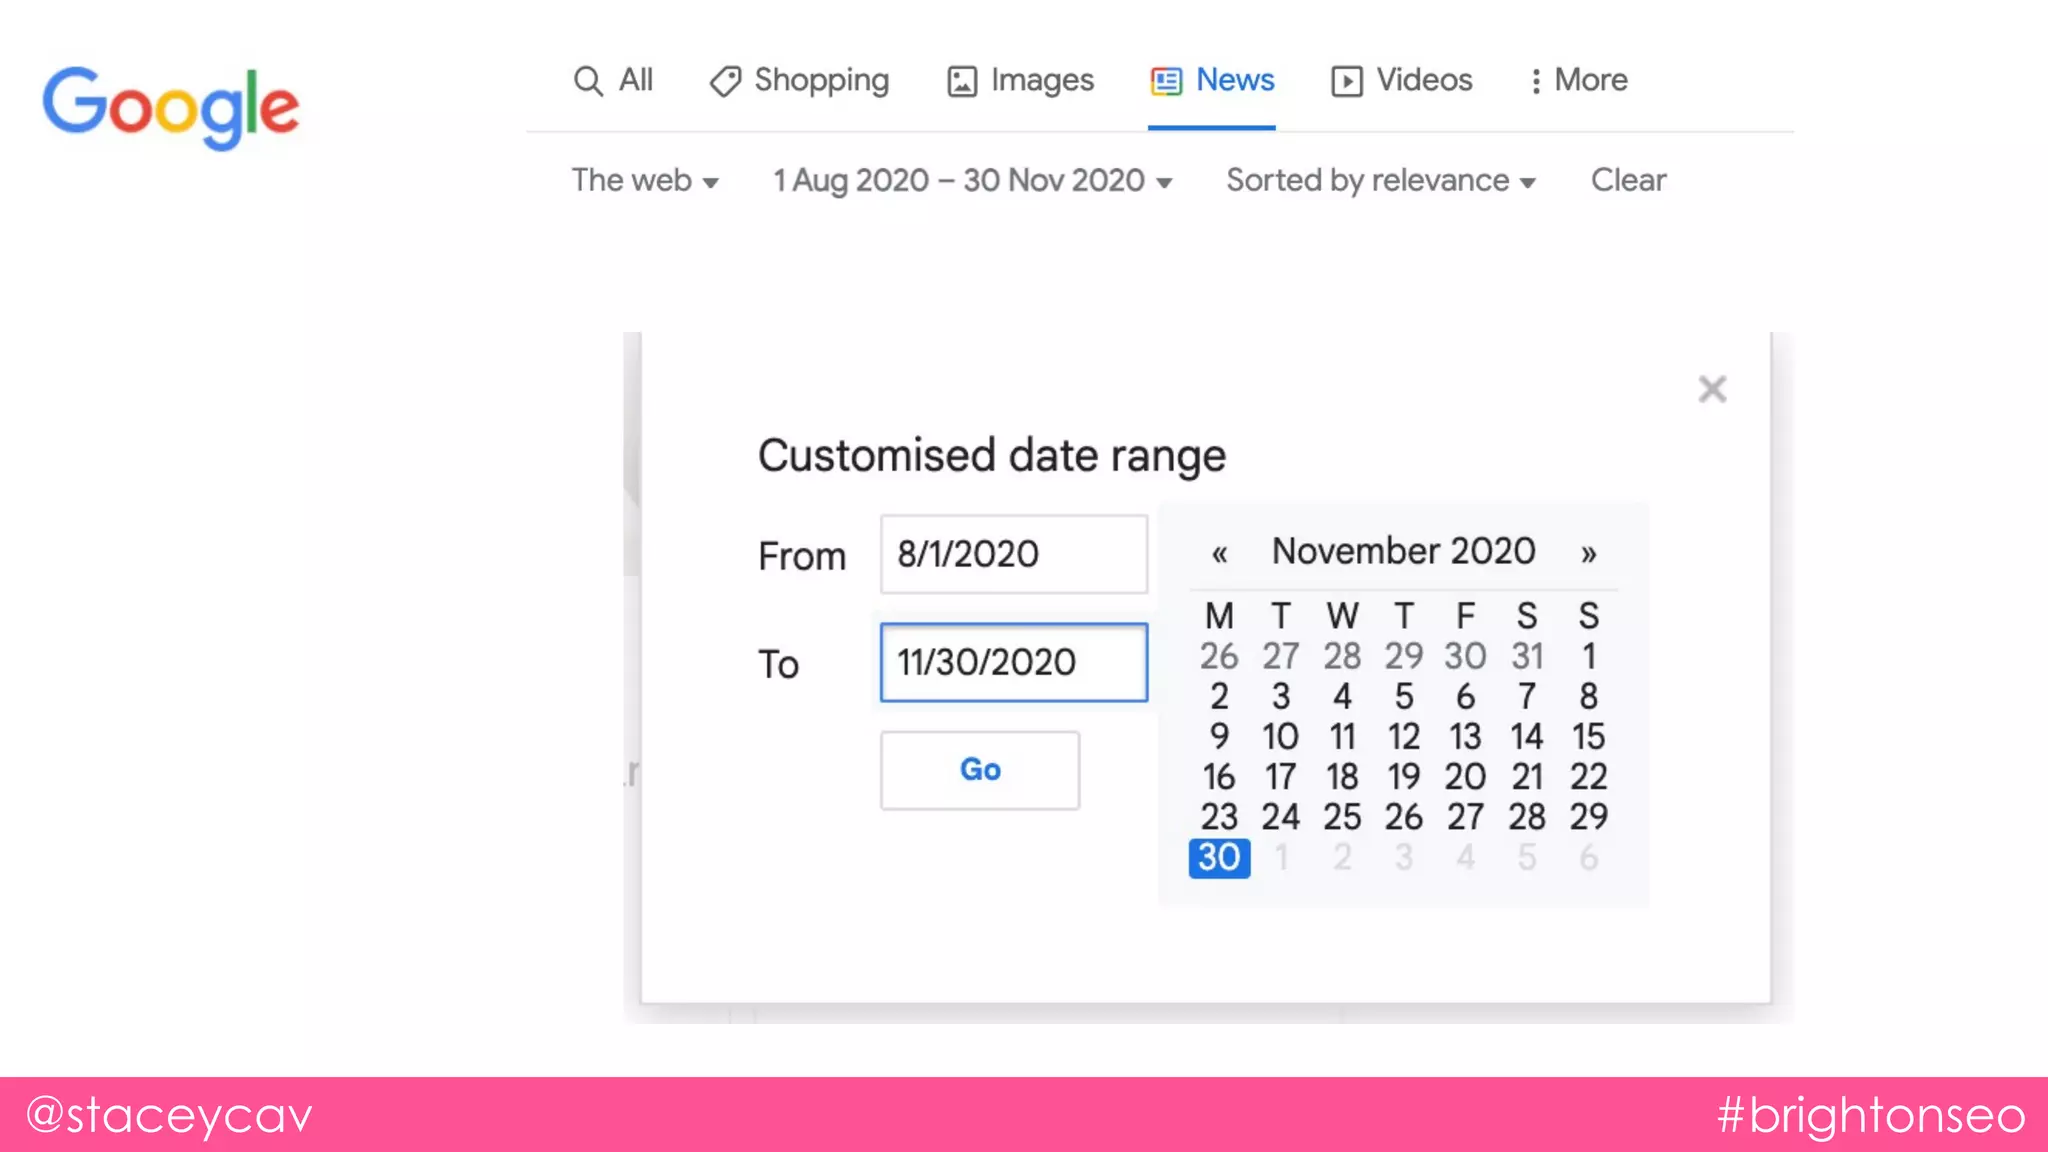Image resolution: width=2048 pixels, height=1152 pixels.
Task: Open the date range dropdown filter
Action: (x=972, y=181)
